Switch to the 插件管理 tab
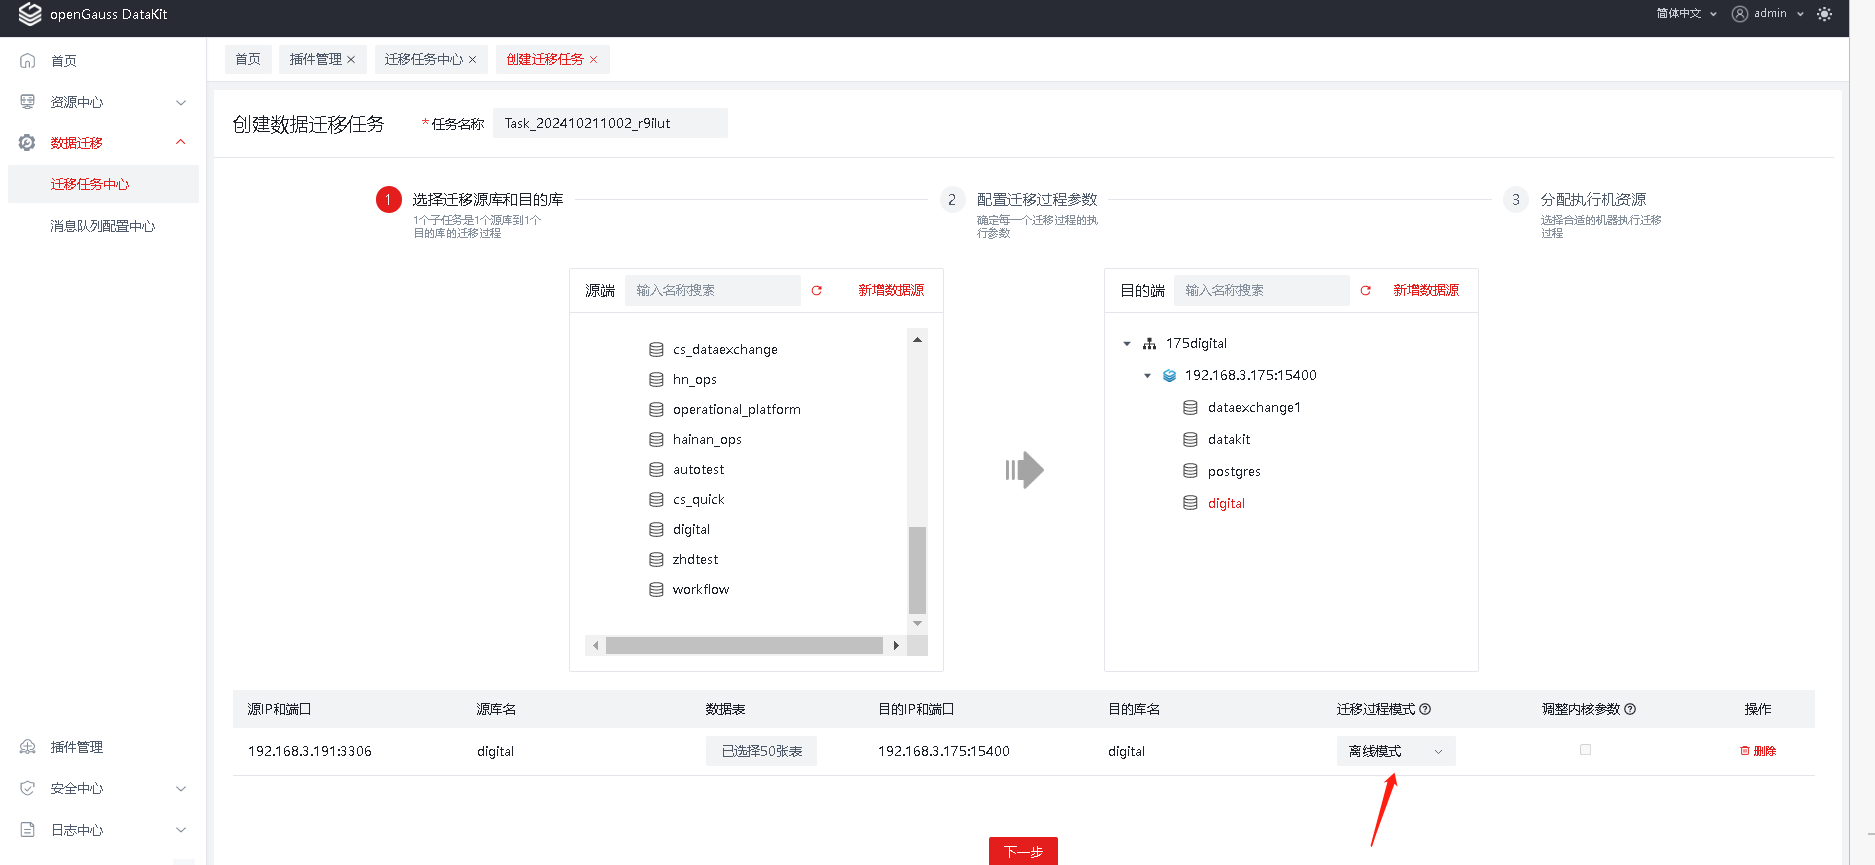The width and height of the screenshot is (1875, 865). [315, 60]
